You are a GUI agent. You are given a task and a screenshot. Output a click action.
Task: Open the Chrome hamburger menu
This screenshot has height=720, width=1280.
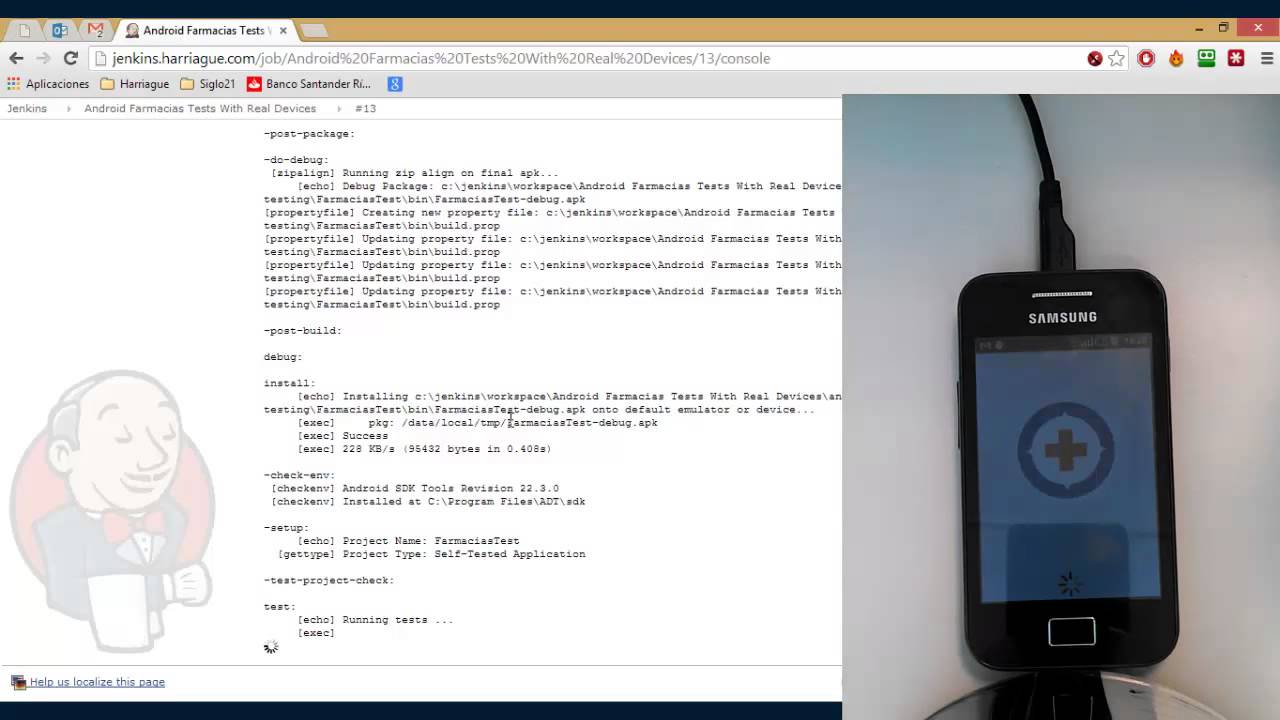(x=1266, y=58)
